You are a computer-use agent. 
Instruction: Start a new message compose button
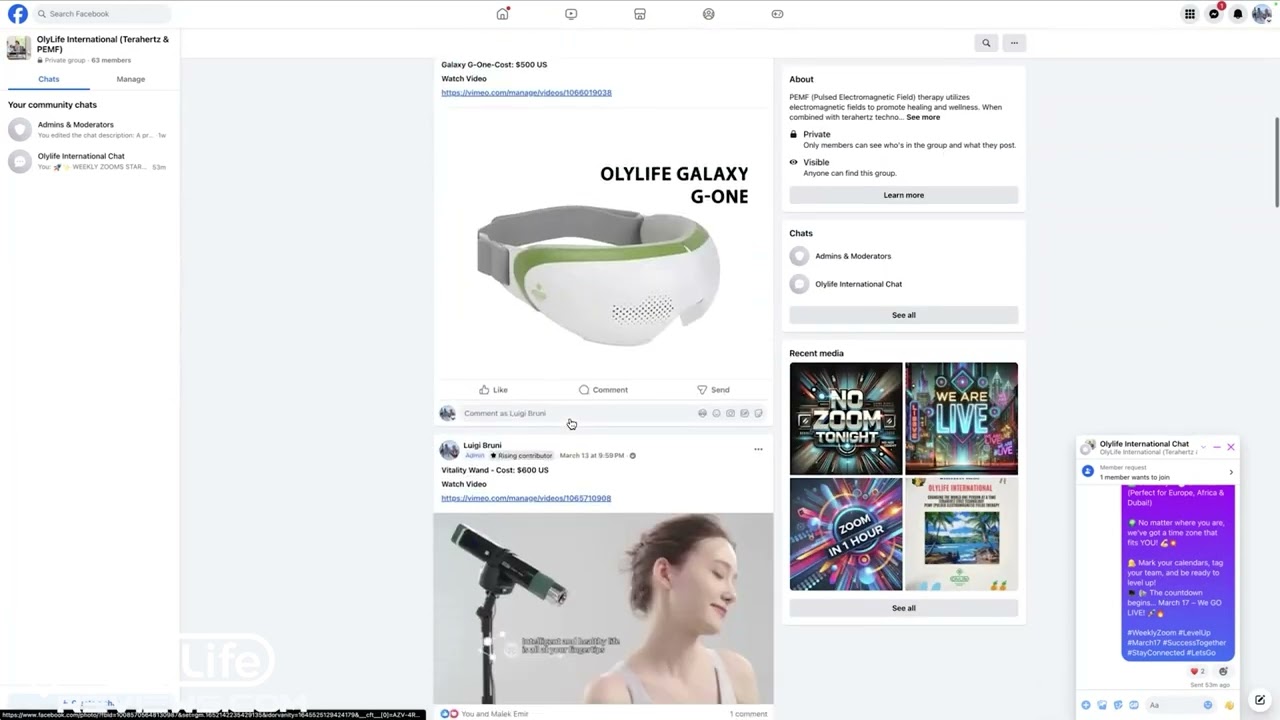tap(1260, 700)
